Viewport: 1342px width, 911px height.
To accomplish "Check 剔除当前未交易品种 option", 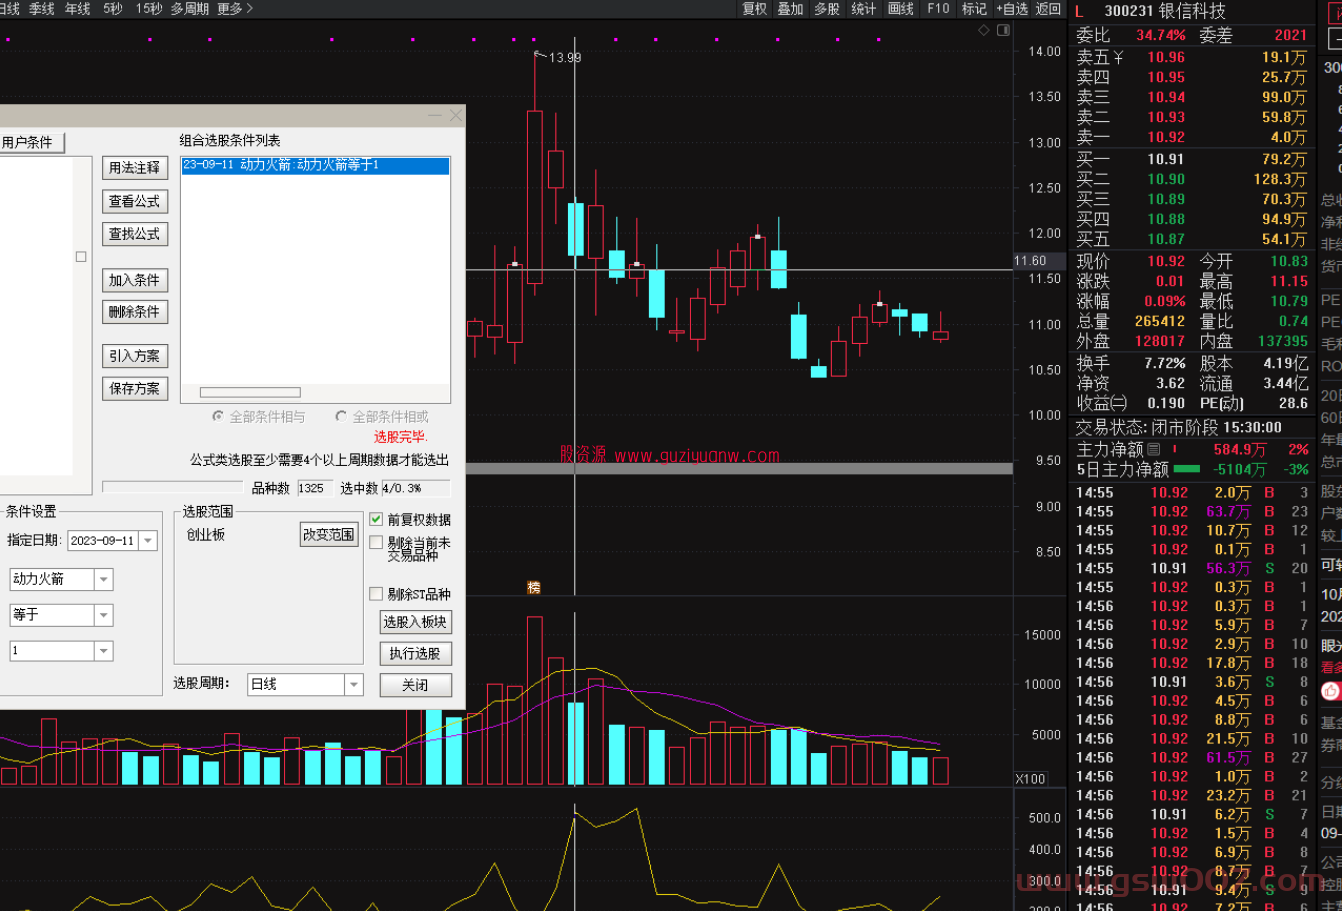I will 376,543.
